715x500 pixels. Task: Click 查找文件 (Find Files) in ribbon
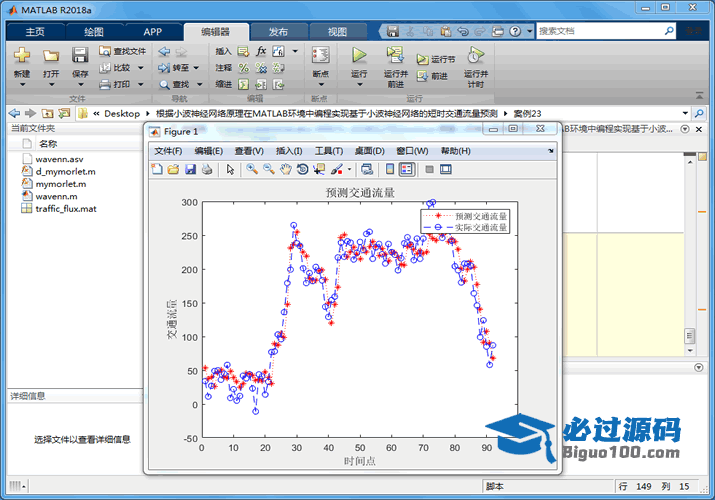(x=123, y=51)
